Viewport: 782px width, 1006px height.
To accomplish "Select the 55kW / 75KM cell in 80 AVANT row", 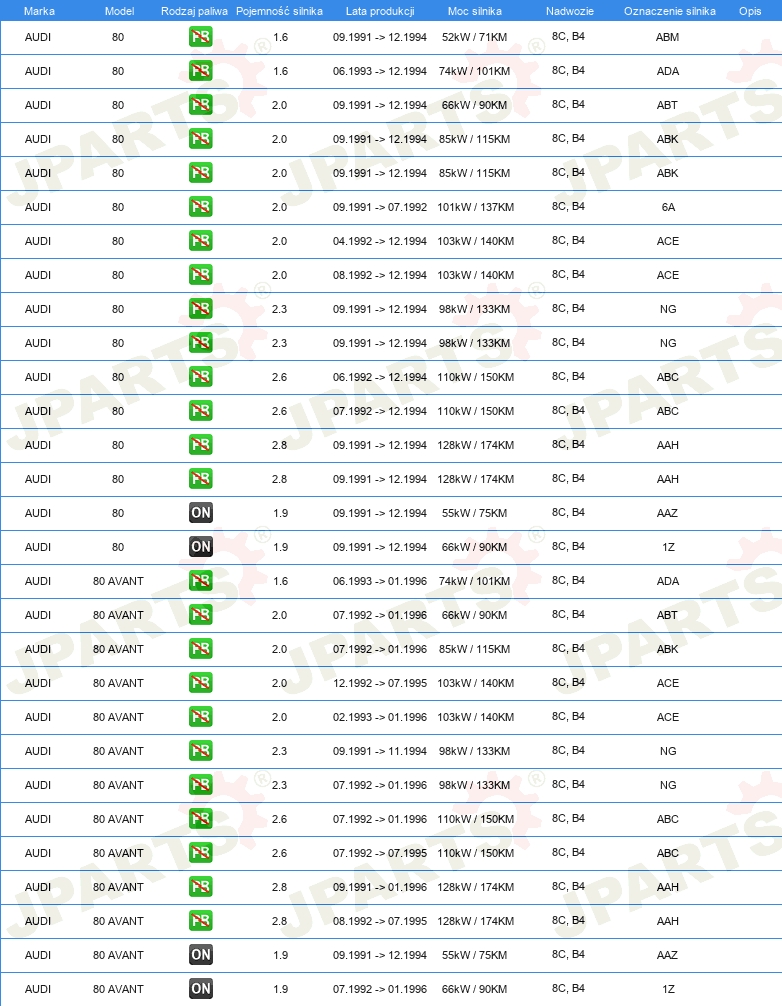I will [x=475, y=955].
